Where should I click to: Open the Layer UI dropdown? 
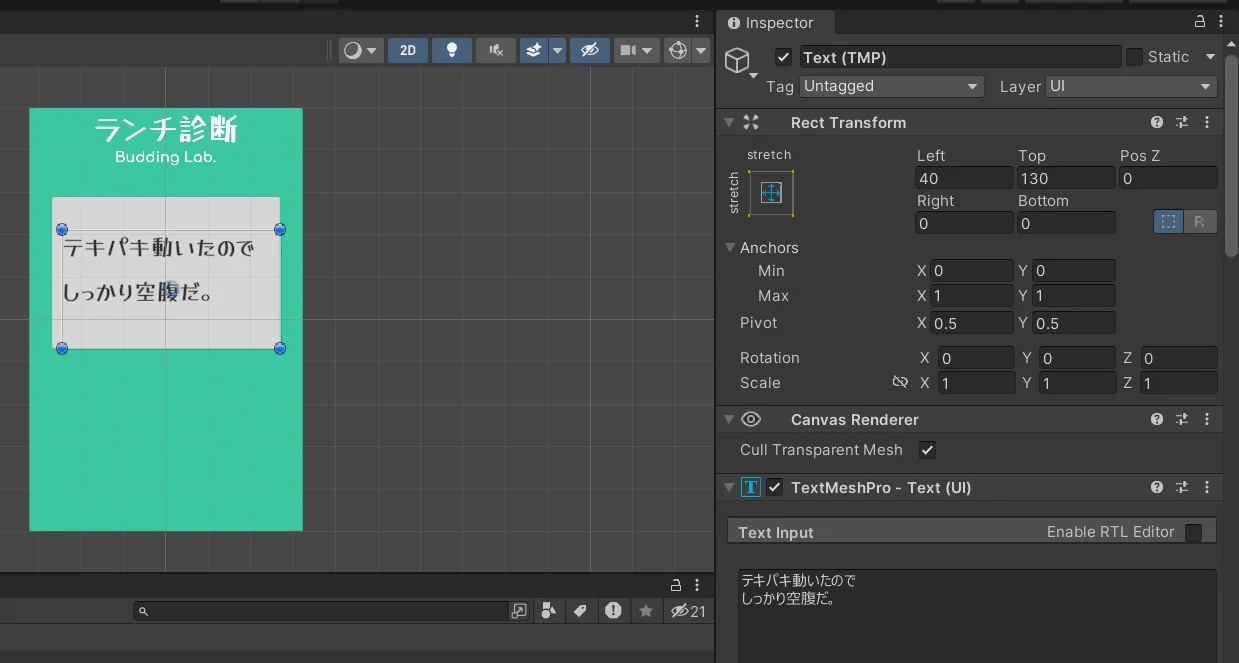pyautogui.click(x=1131, y=86)
